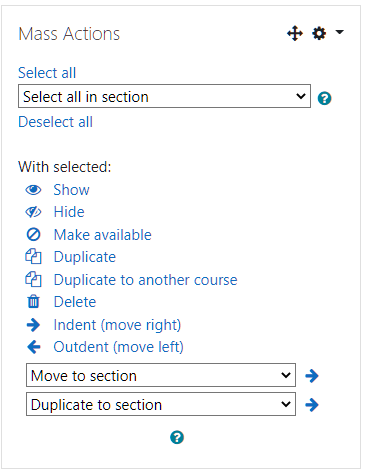This screenshot has width=366, height=474.
Task: Click arrow button next to Duplicate to section
Action: point(312,405)
